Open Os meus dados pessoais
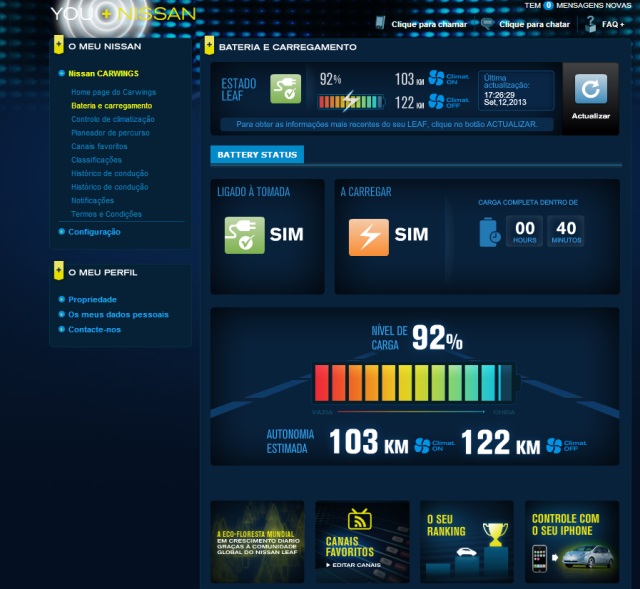The image size is (640, 589). tap(118, 315)
